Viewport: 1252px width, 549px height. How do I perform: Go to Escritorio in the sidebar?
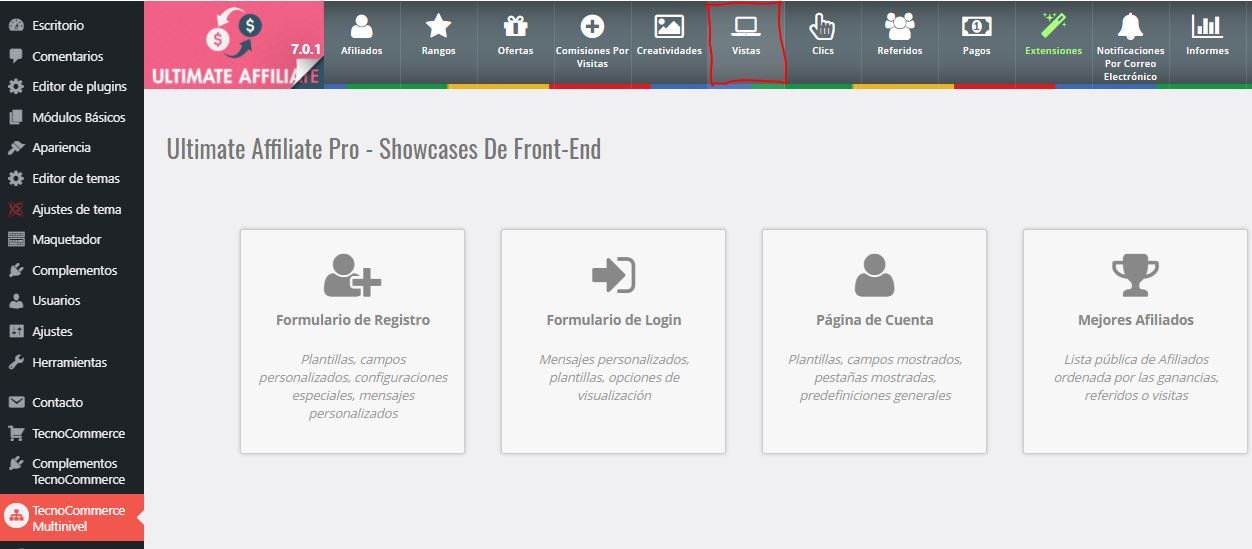58,25
